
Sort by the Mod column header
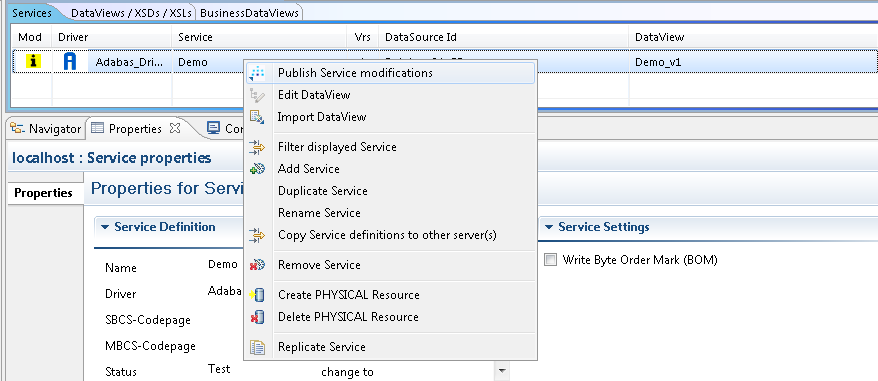coord(30,37)
